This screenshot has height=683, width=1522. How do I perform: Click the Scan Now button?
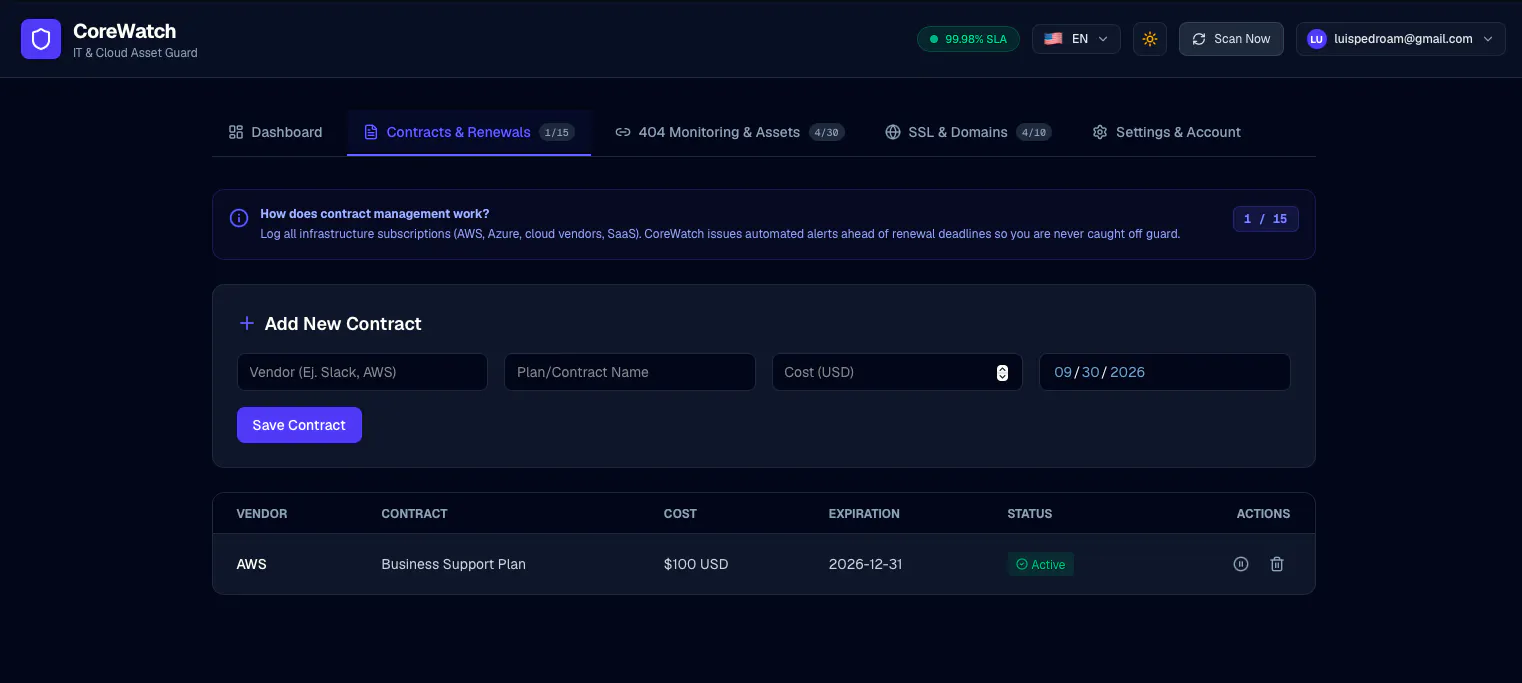[1231, 39]
